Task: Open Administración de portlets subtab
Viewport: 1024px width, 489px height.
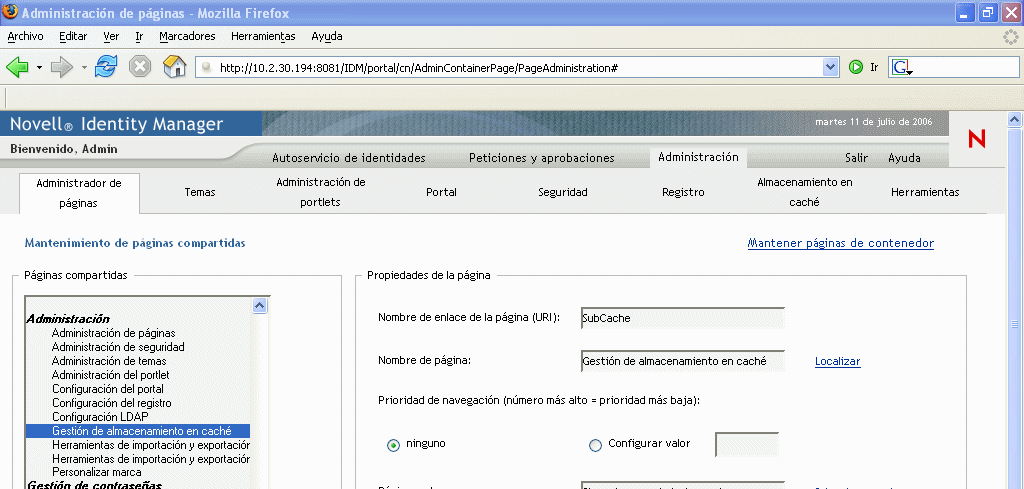Action: tap(321, 192)
